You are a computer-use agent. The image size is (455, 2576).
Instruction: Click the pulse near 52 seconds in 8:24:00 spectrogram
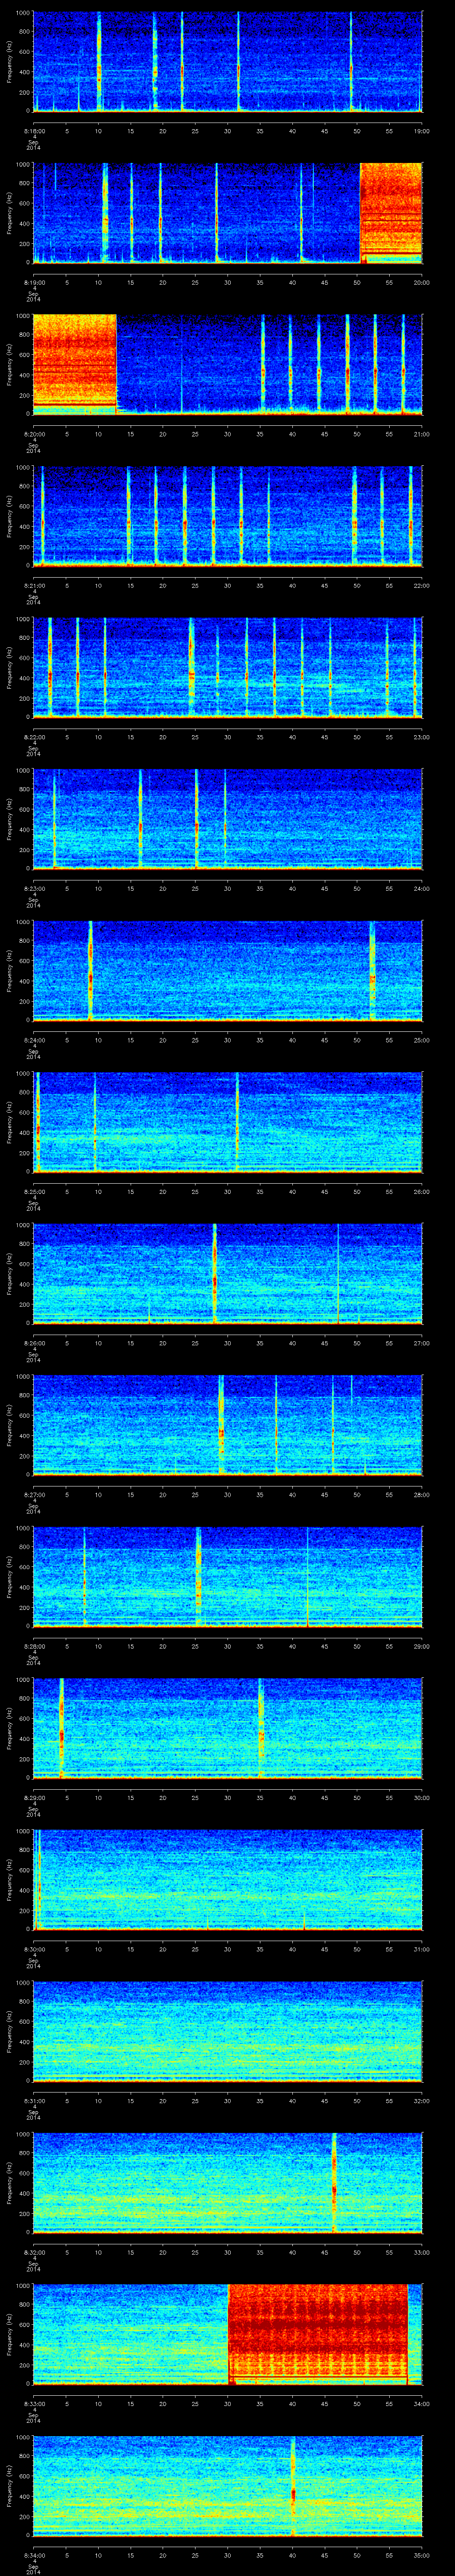(372, 970)
